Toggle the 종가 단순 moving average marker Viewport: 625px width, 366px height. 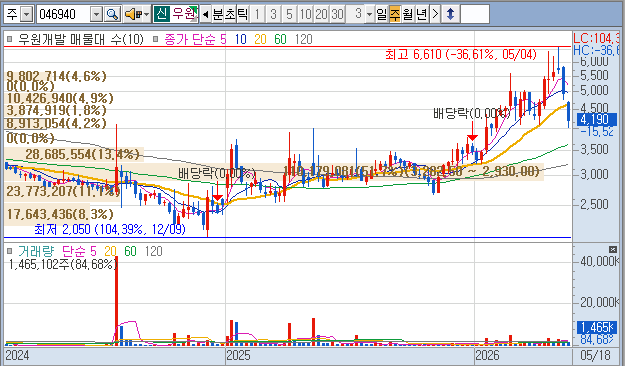click(156, 39)
